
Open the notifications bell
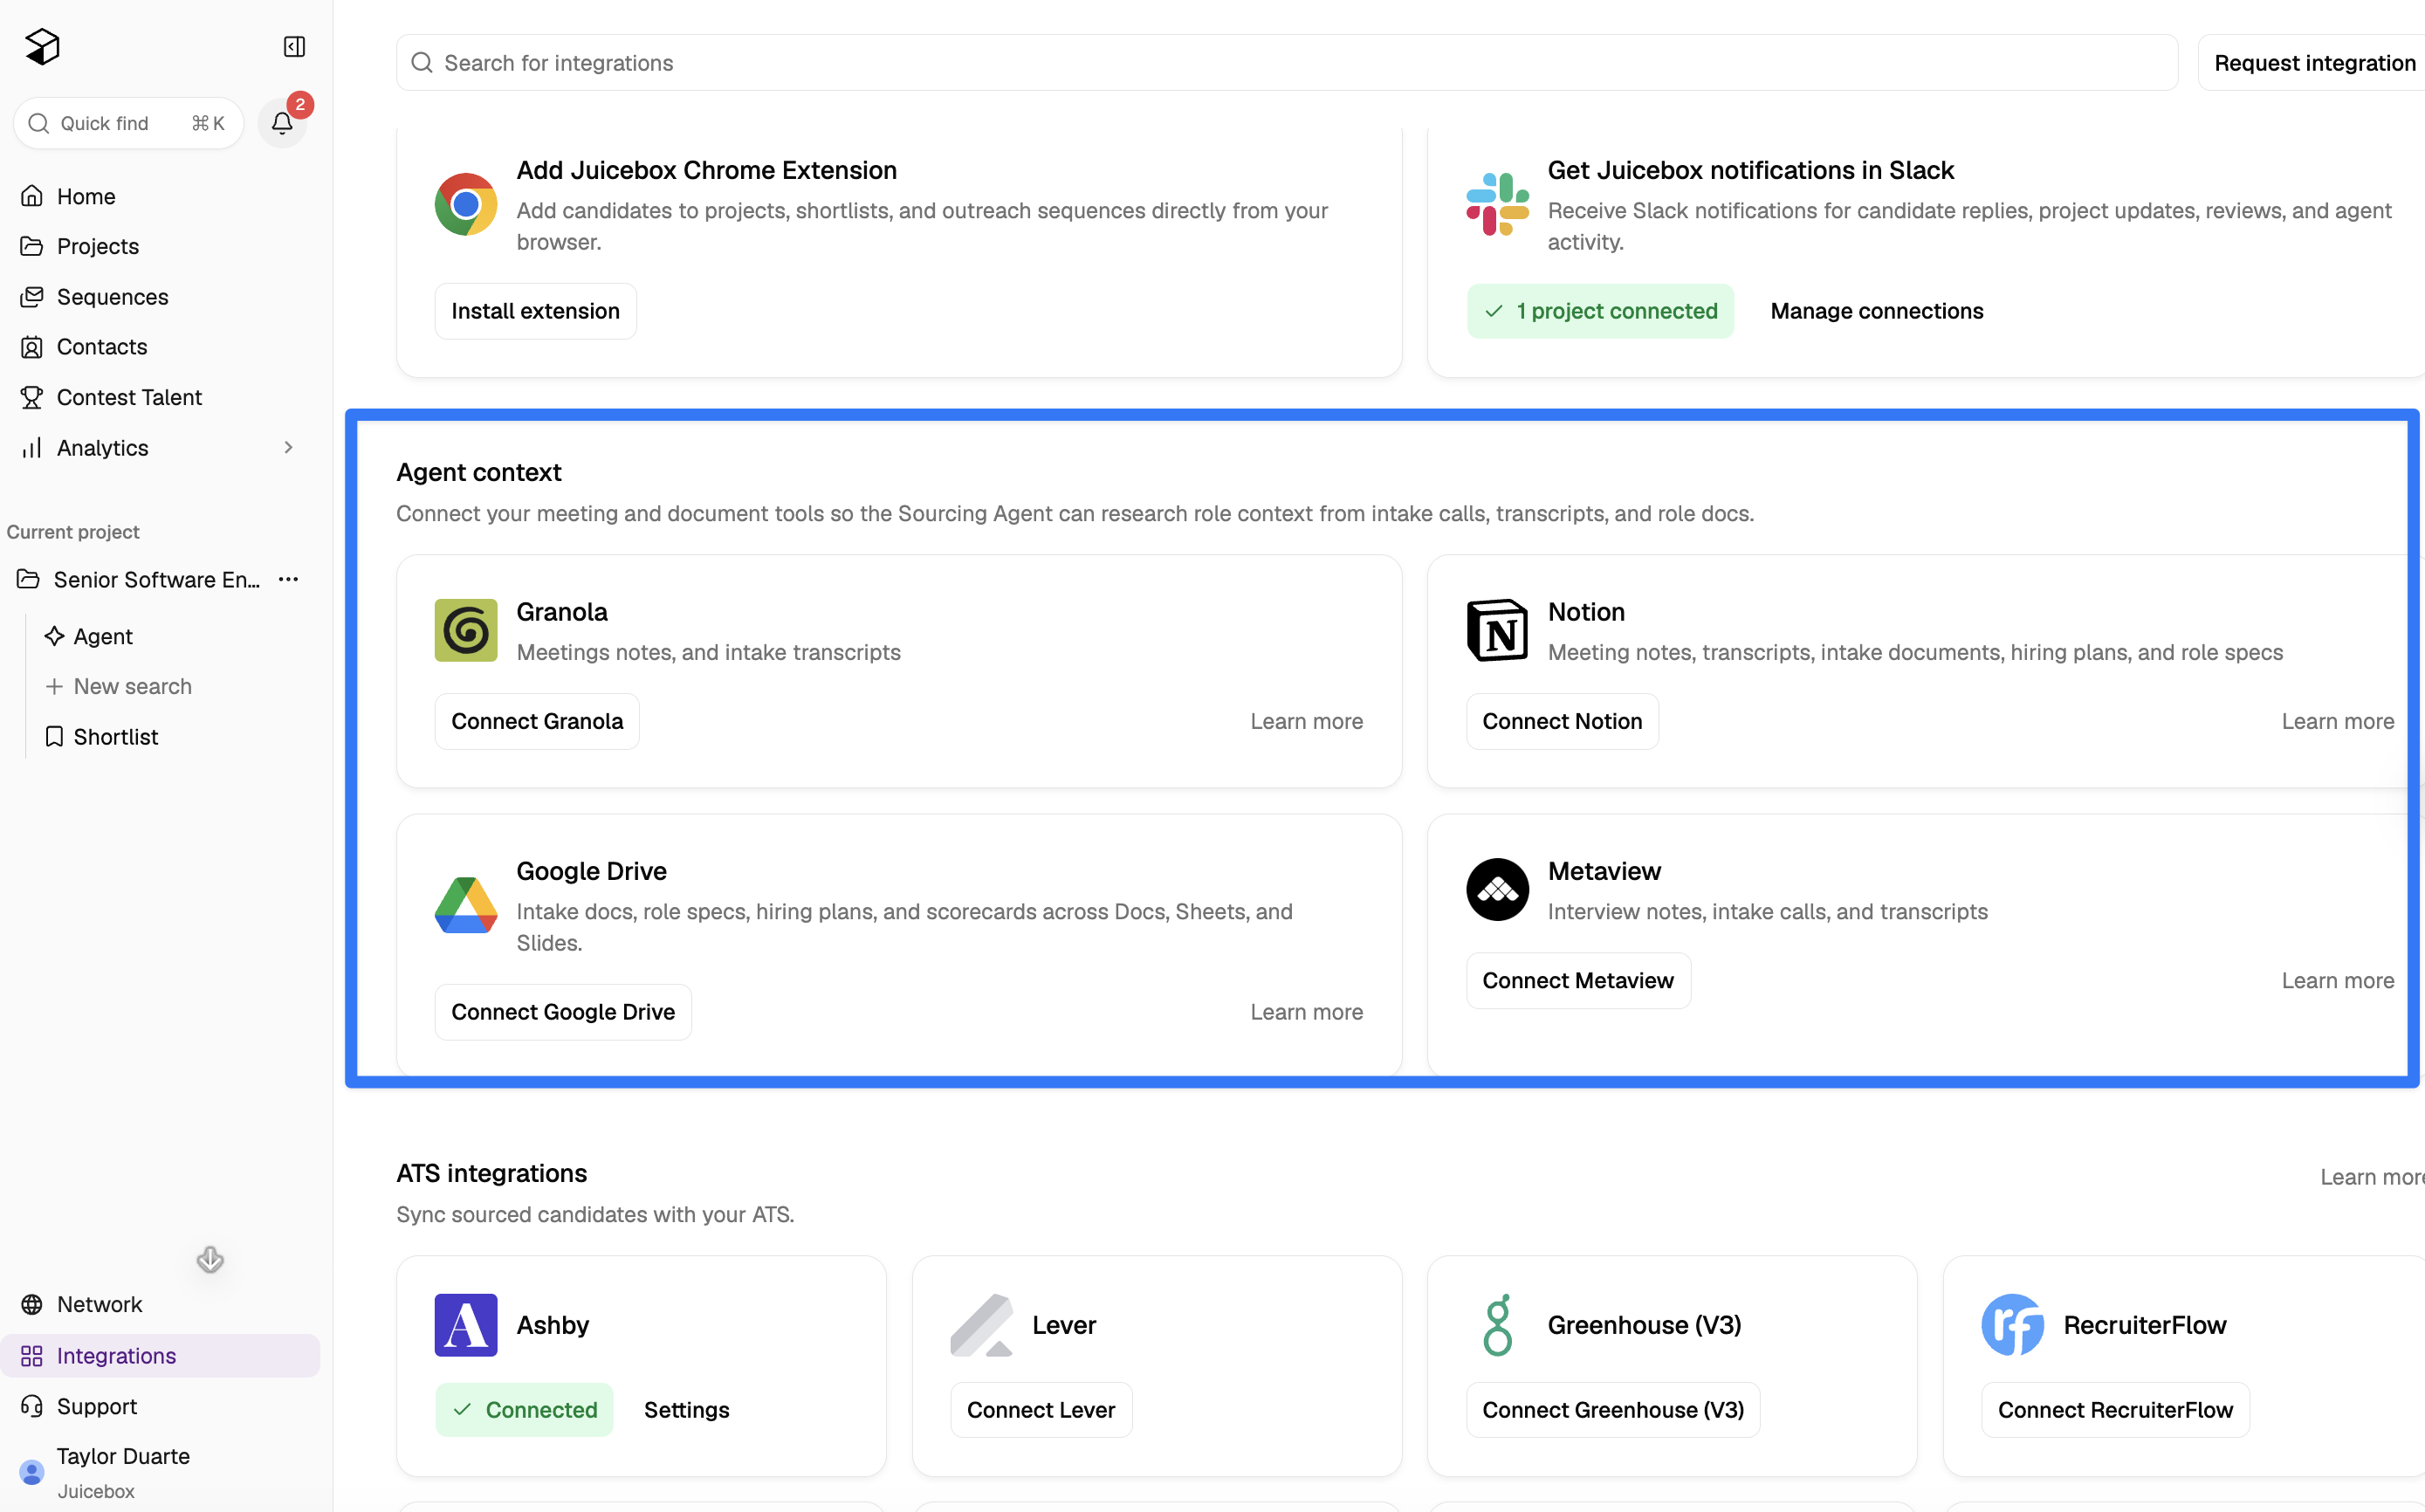point(282,123)
